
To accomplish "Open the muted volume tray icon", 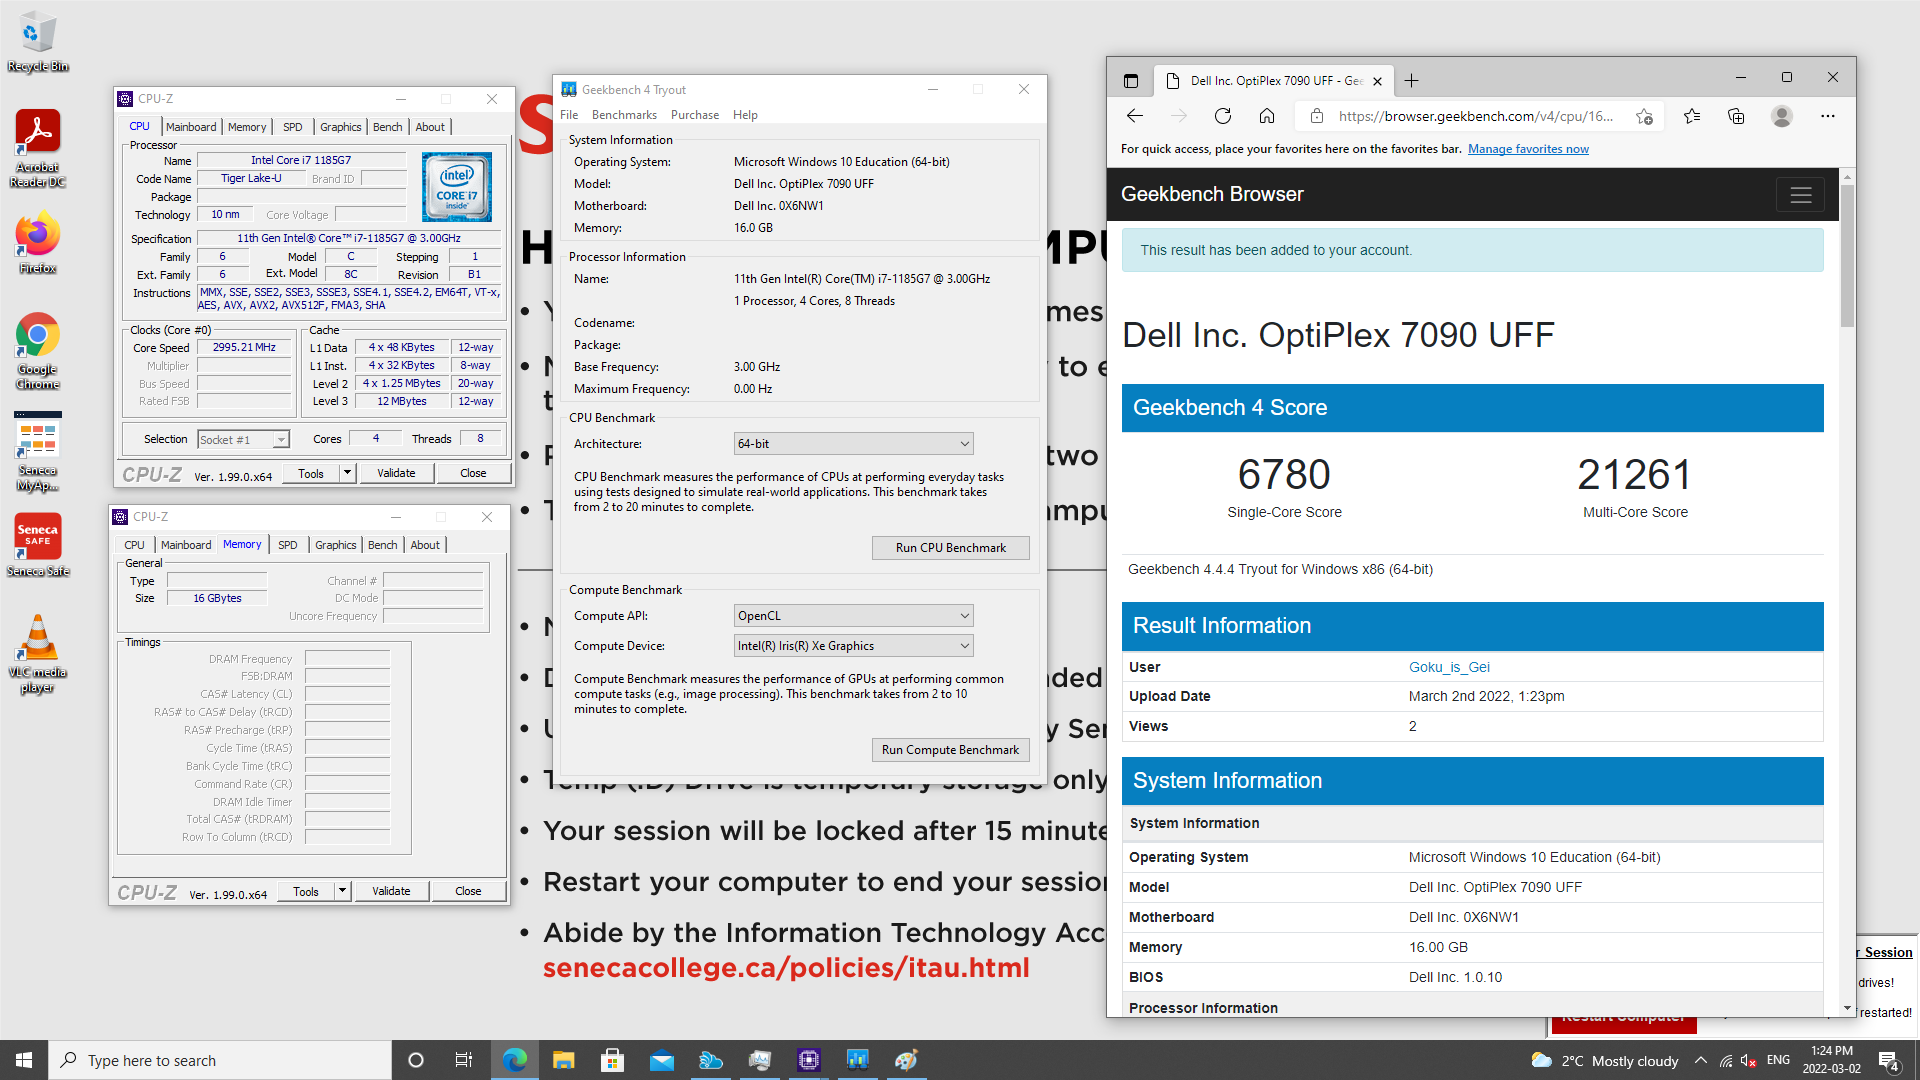I will 1749,1060.
